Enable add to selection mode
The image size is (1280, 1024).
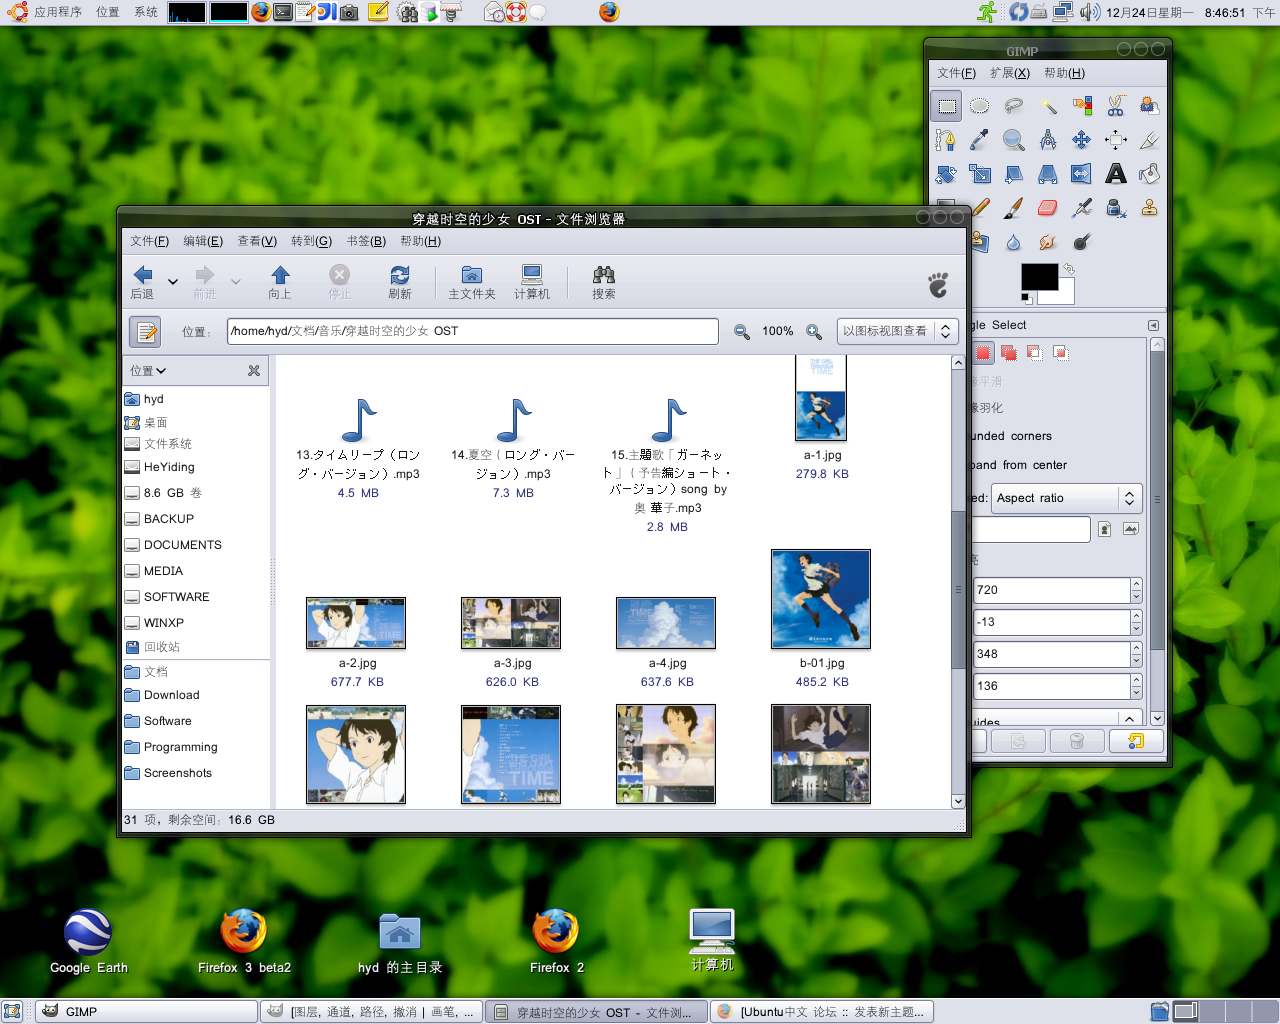click(1009, 353)
